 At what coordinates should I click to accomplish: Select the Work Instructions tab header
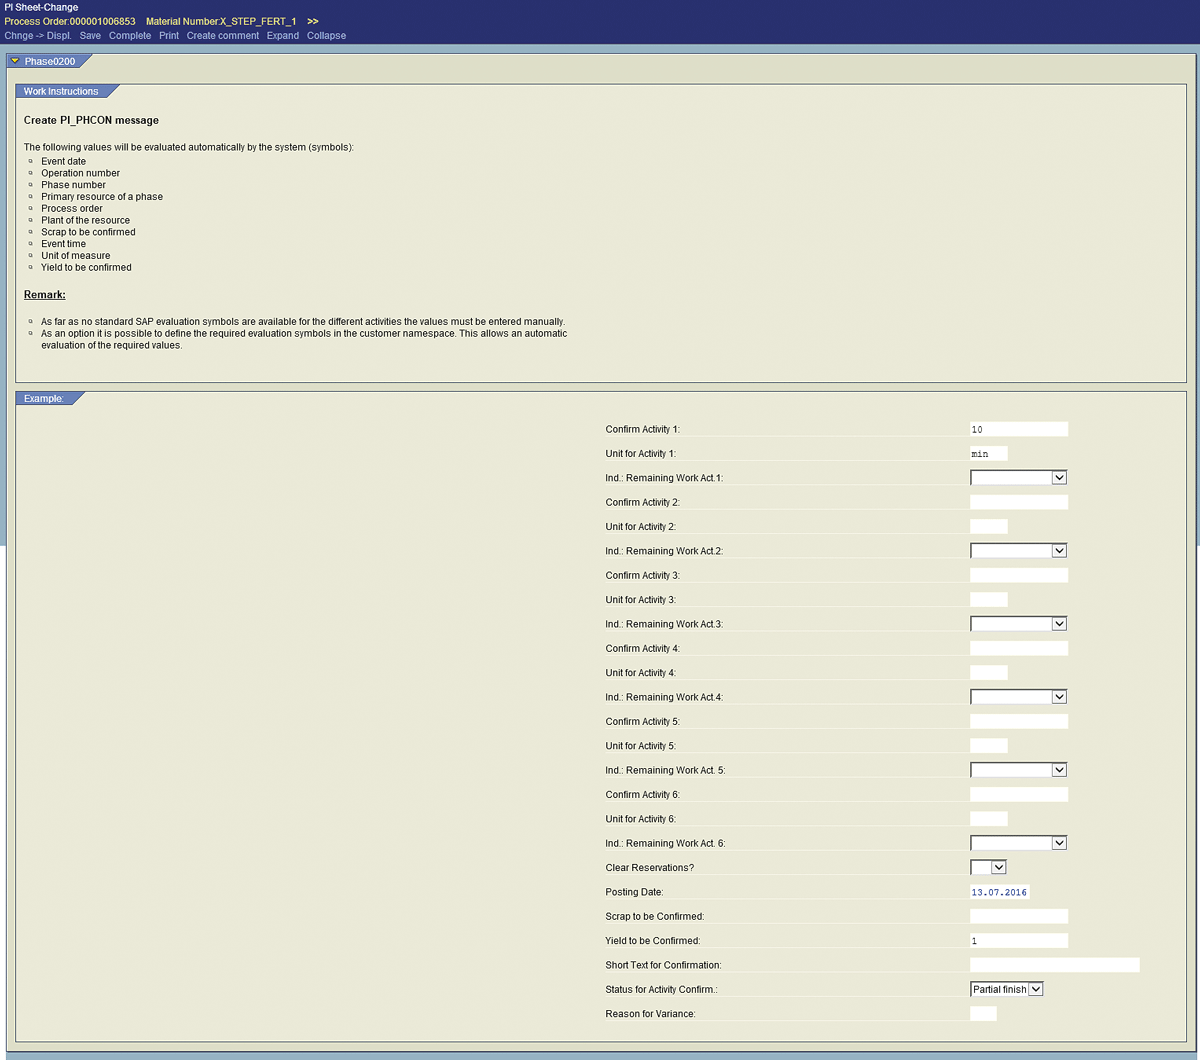pyautogui.click(x=61, y=91)
